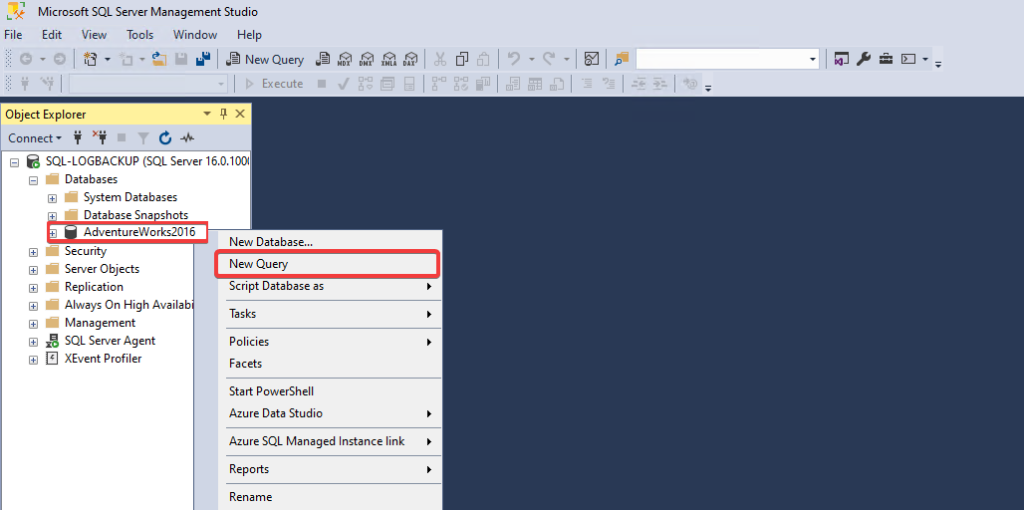Image resolution: width=1024 pixels, height=510 pixels.
Task: Click the Visual Studio window icon
Action: pyautogui.click(x=842, y=59)
